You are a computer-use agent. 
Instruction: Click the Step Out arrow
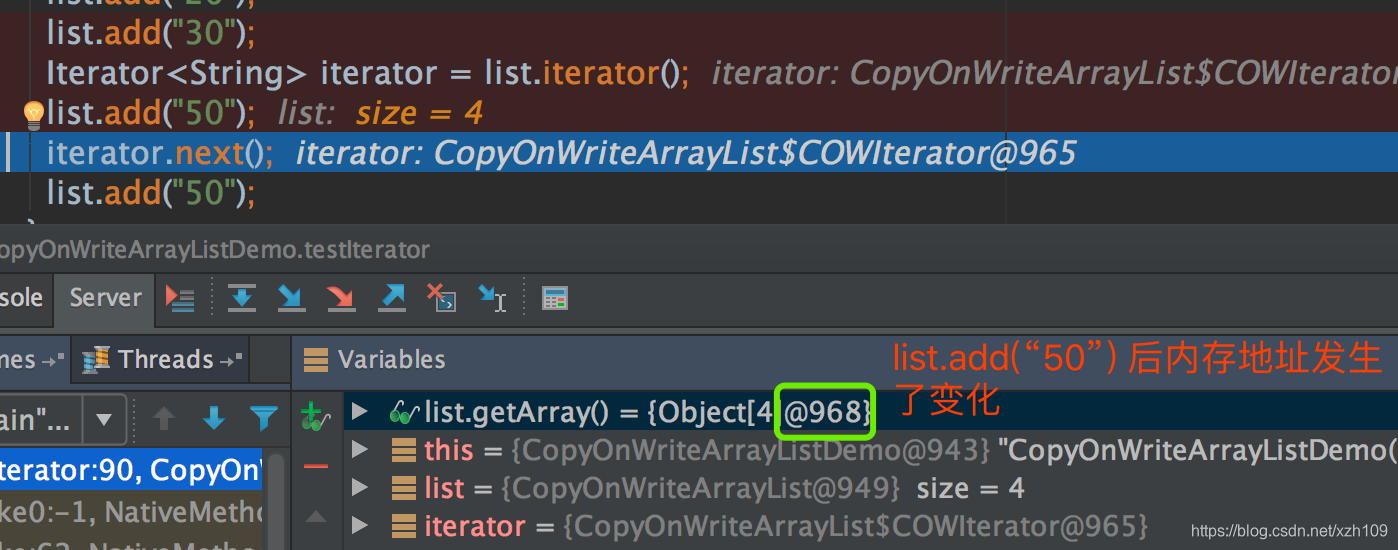tap(391, 297)
